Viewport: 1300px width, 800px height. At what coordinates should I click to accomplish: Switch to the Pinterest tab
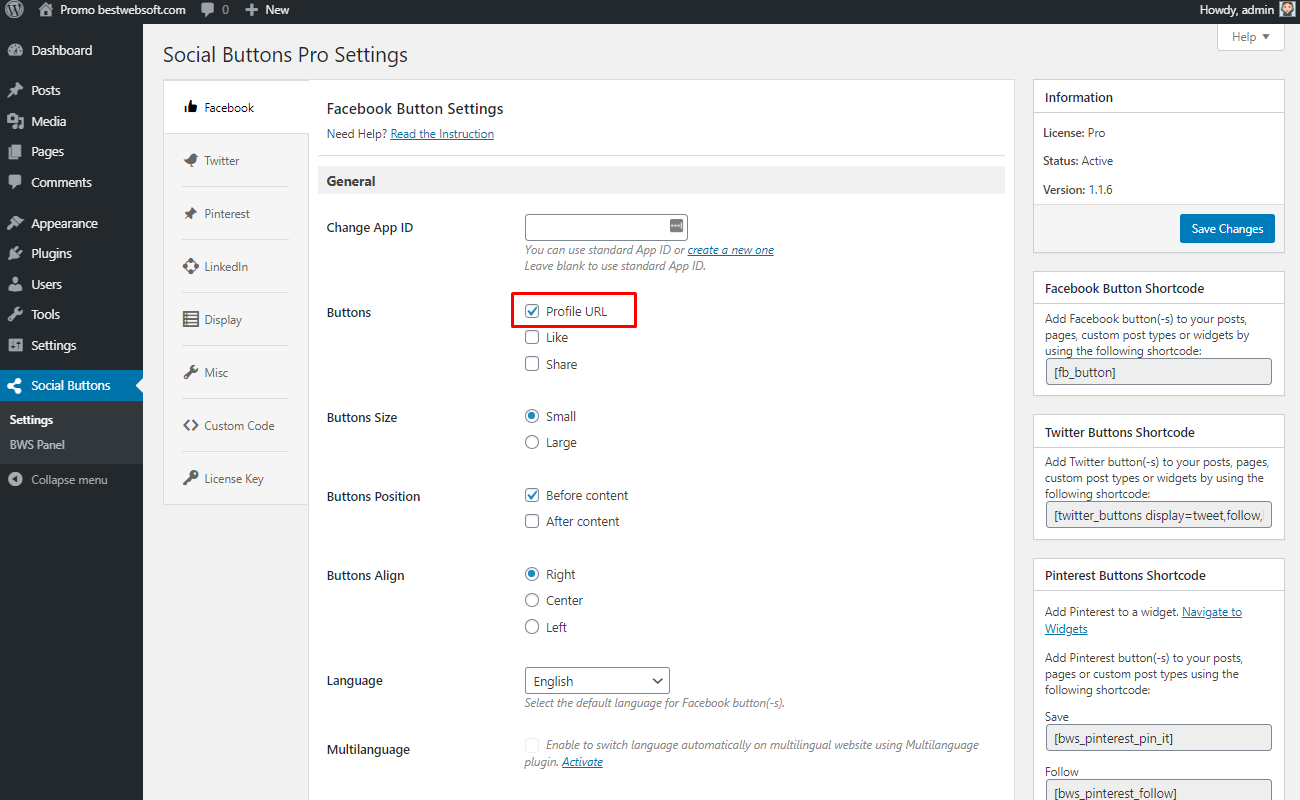236,213
